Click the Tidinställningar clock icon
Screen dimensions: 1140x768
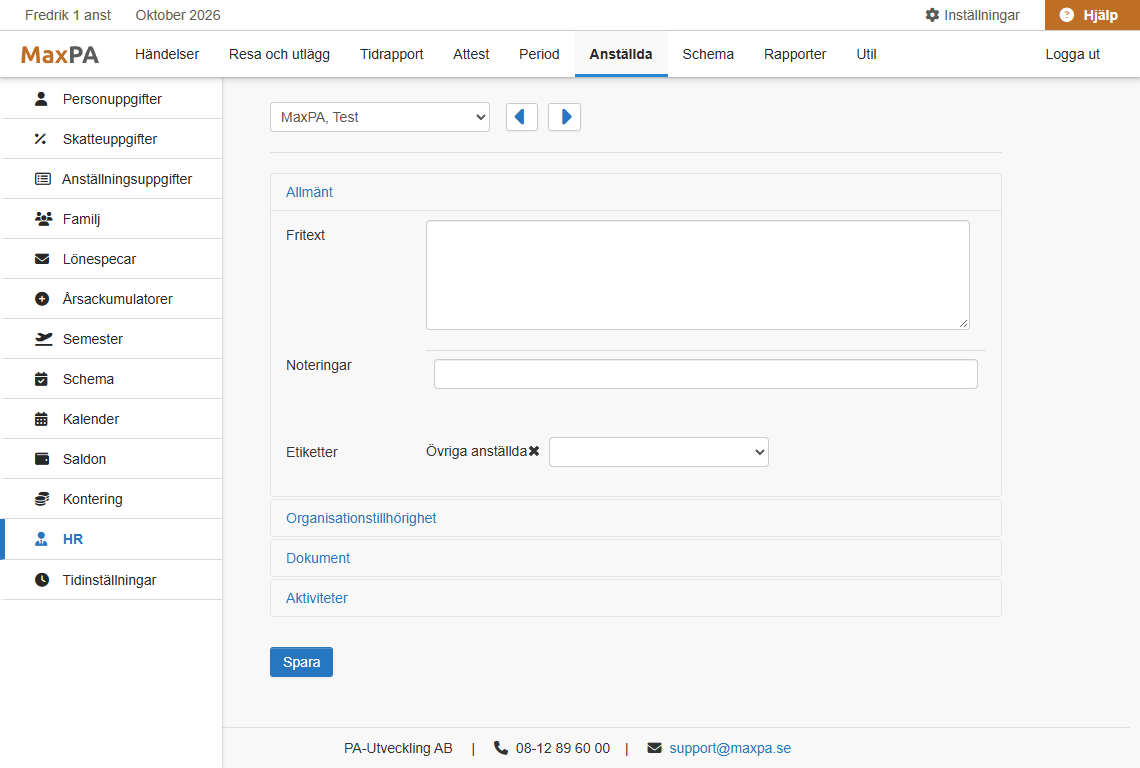pos(42,580)
